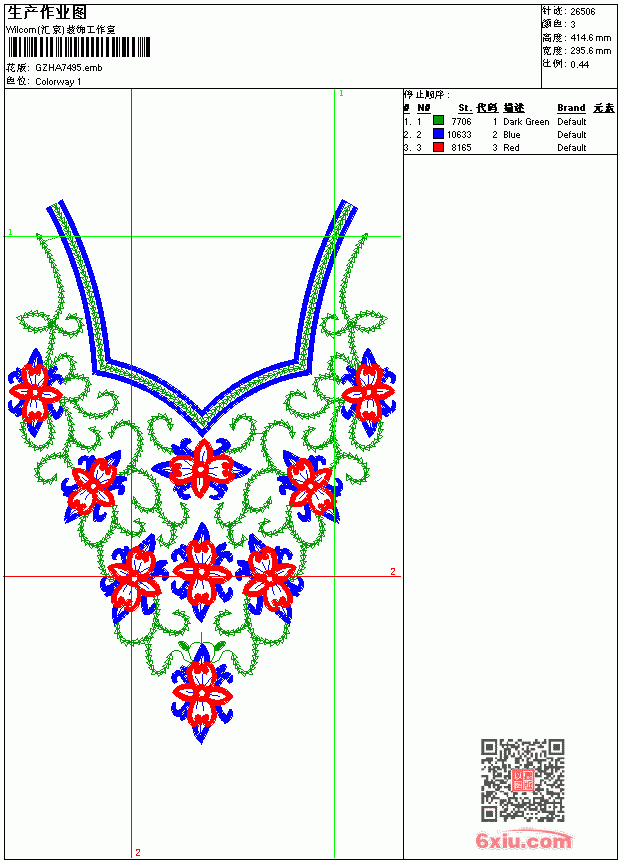Click the Colorway 1 label
The width and height of the screenshot is (620, 860).
pyautogui.click(x=58, y=82)
